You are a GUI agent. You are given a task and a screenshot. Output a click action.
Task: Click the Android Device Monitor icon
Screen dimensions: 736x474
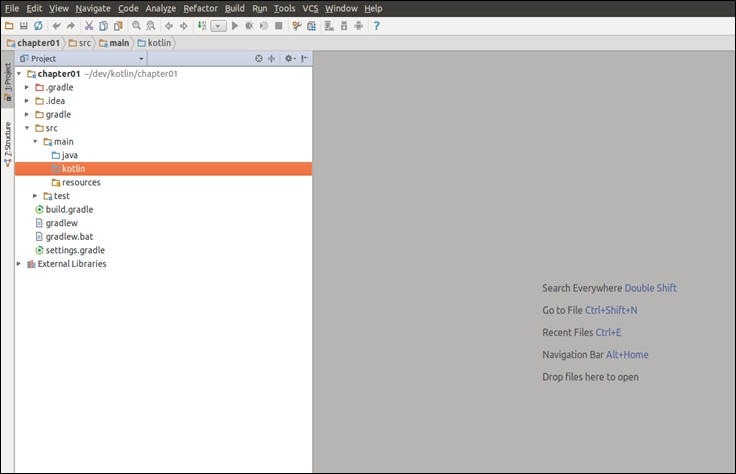point(359,26)
